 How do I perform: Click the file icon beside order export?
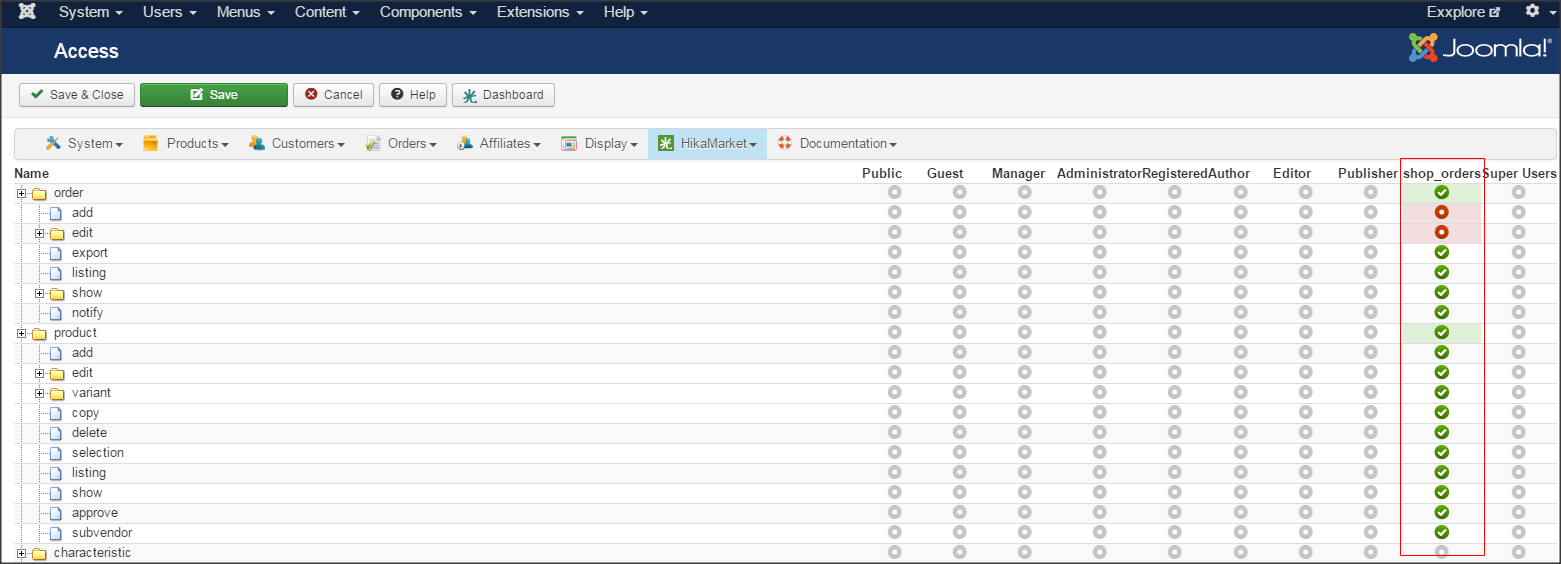click(56, 253)
